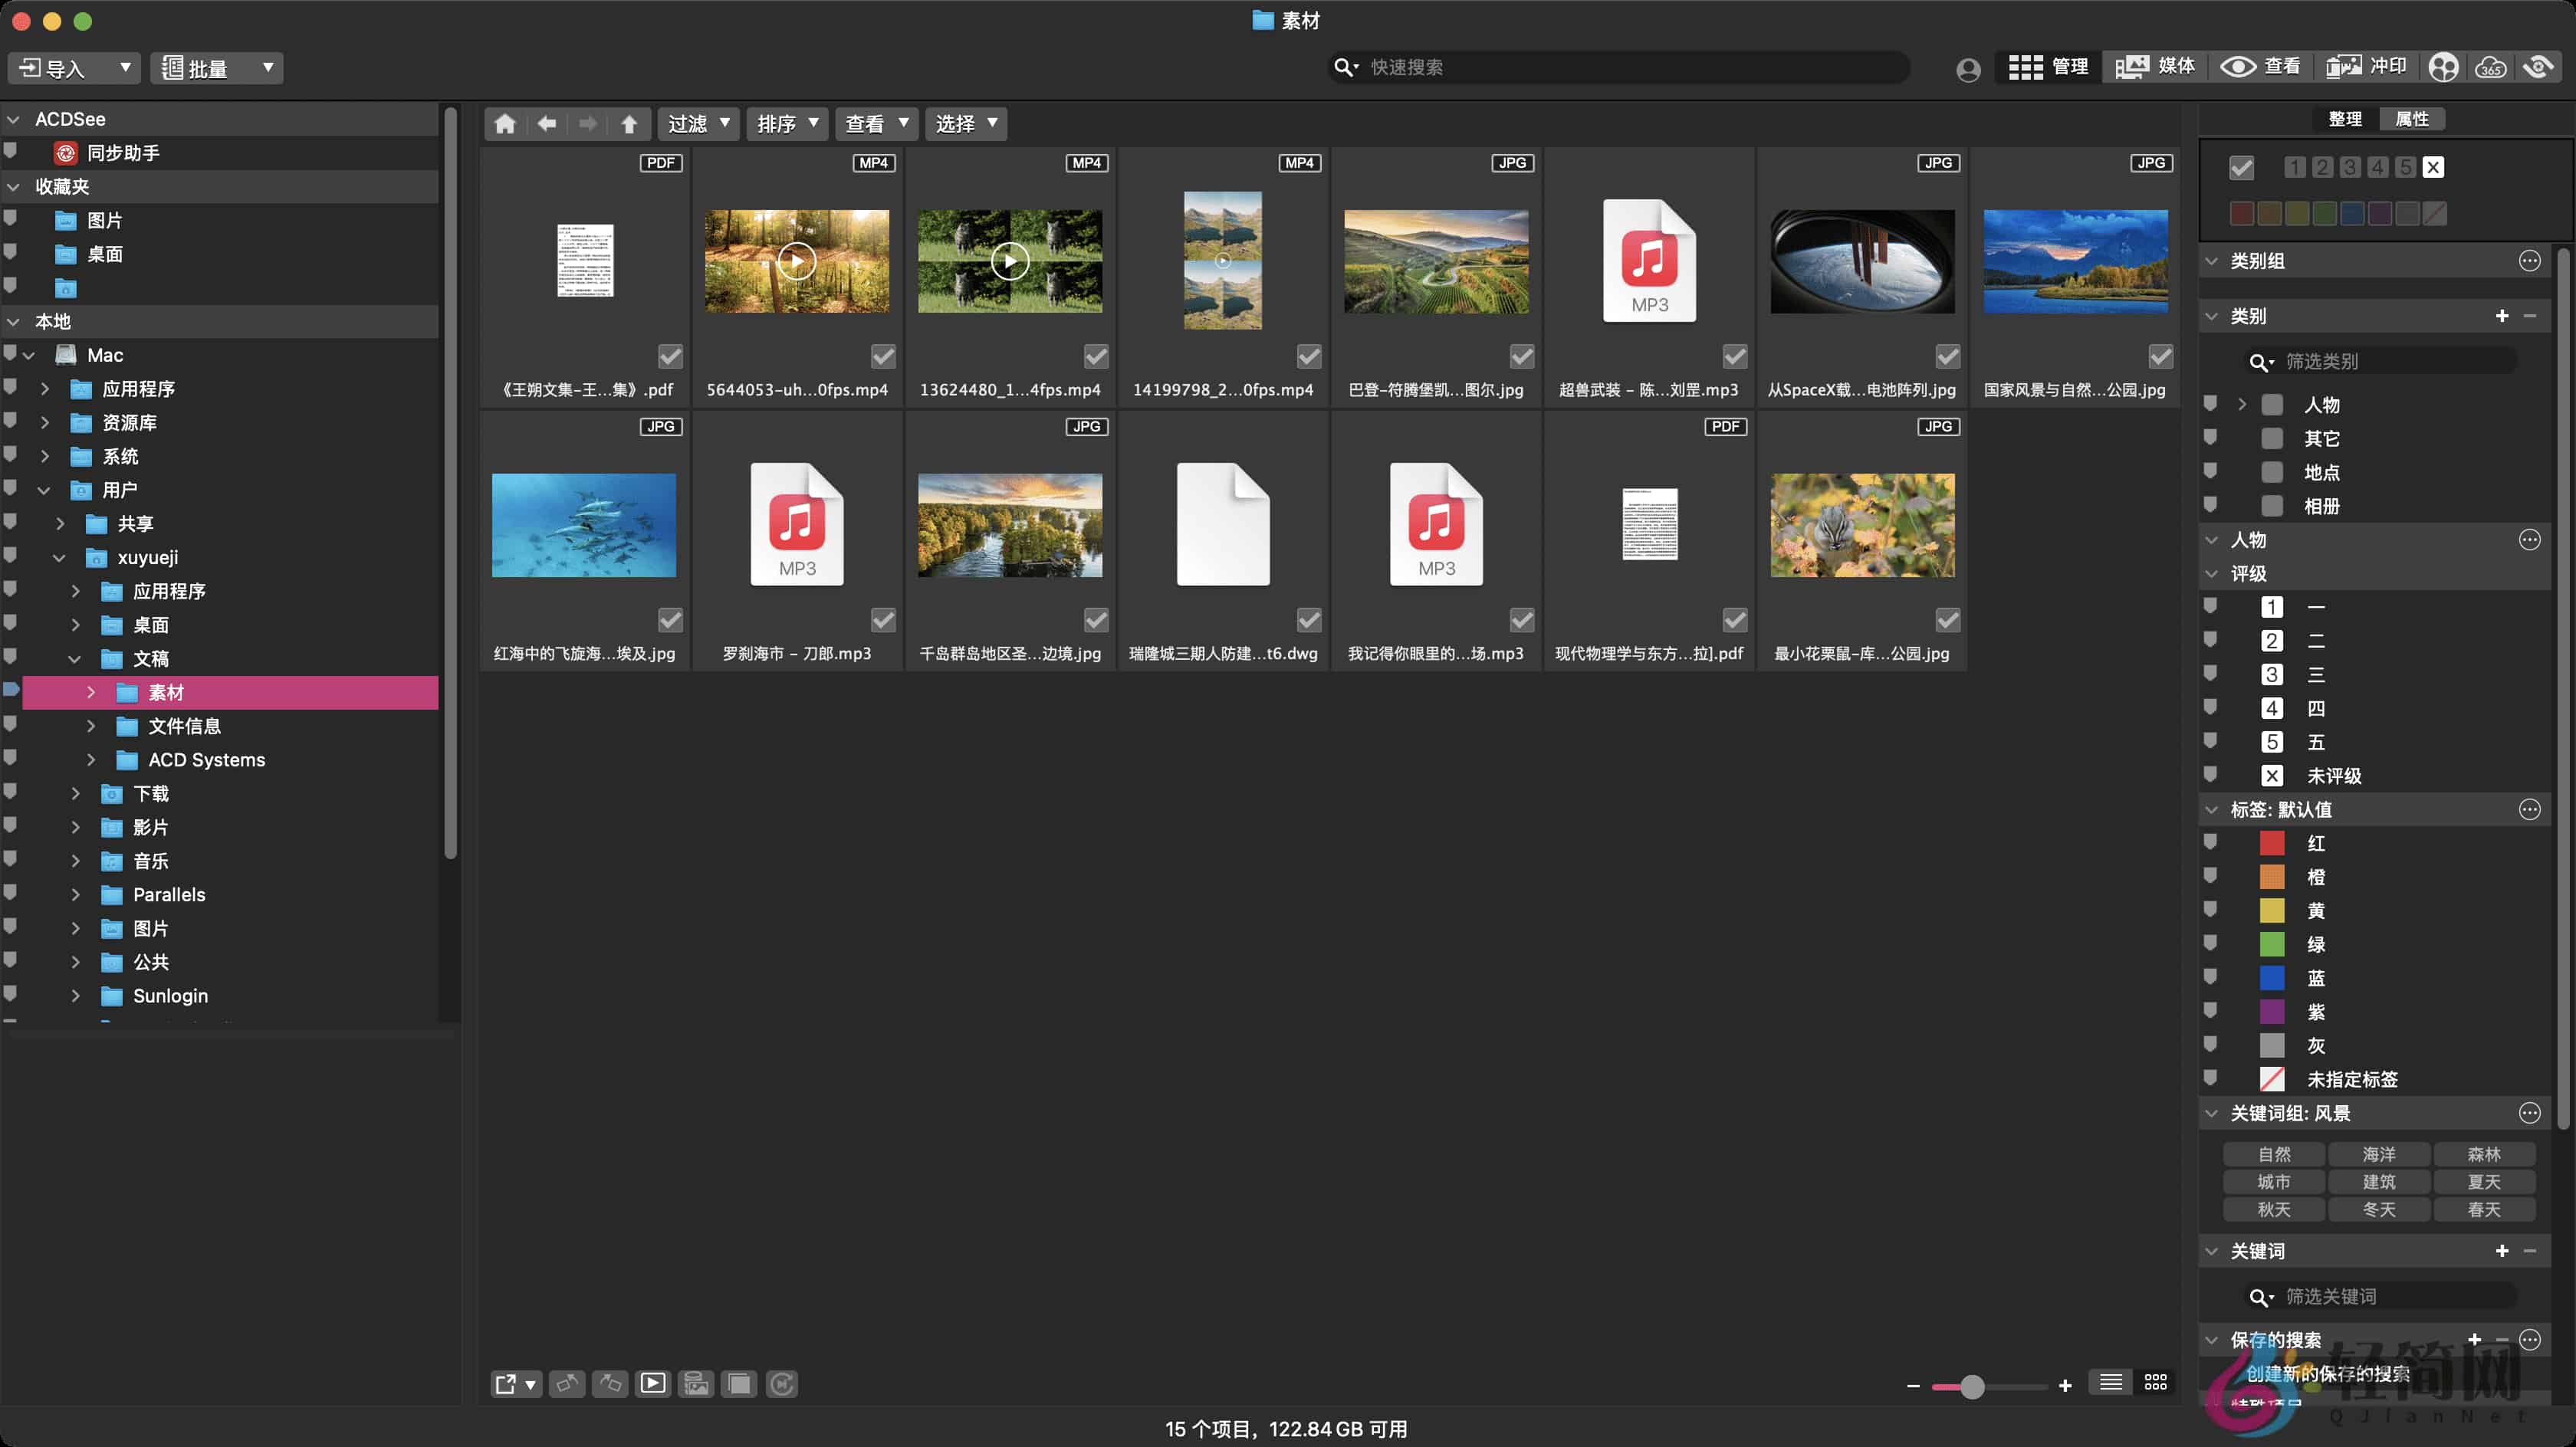Expand the ACD Systems folder
Screen dimensions: 2576x1447
(91, 760)
